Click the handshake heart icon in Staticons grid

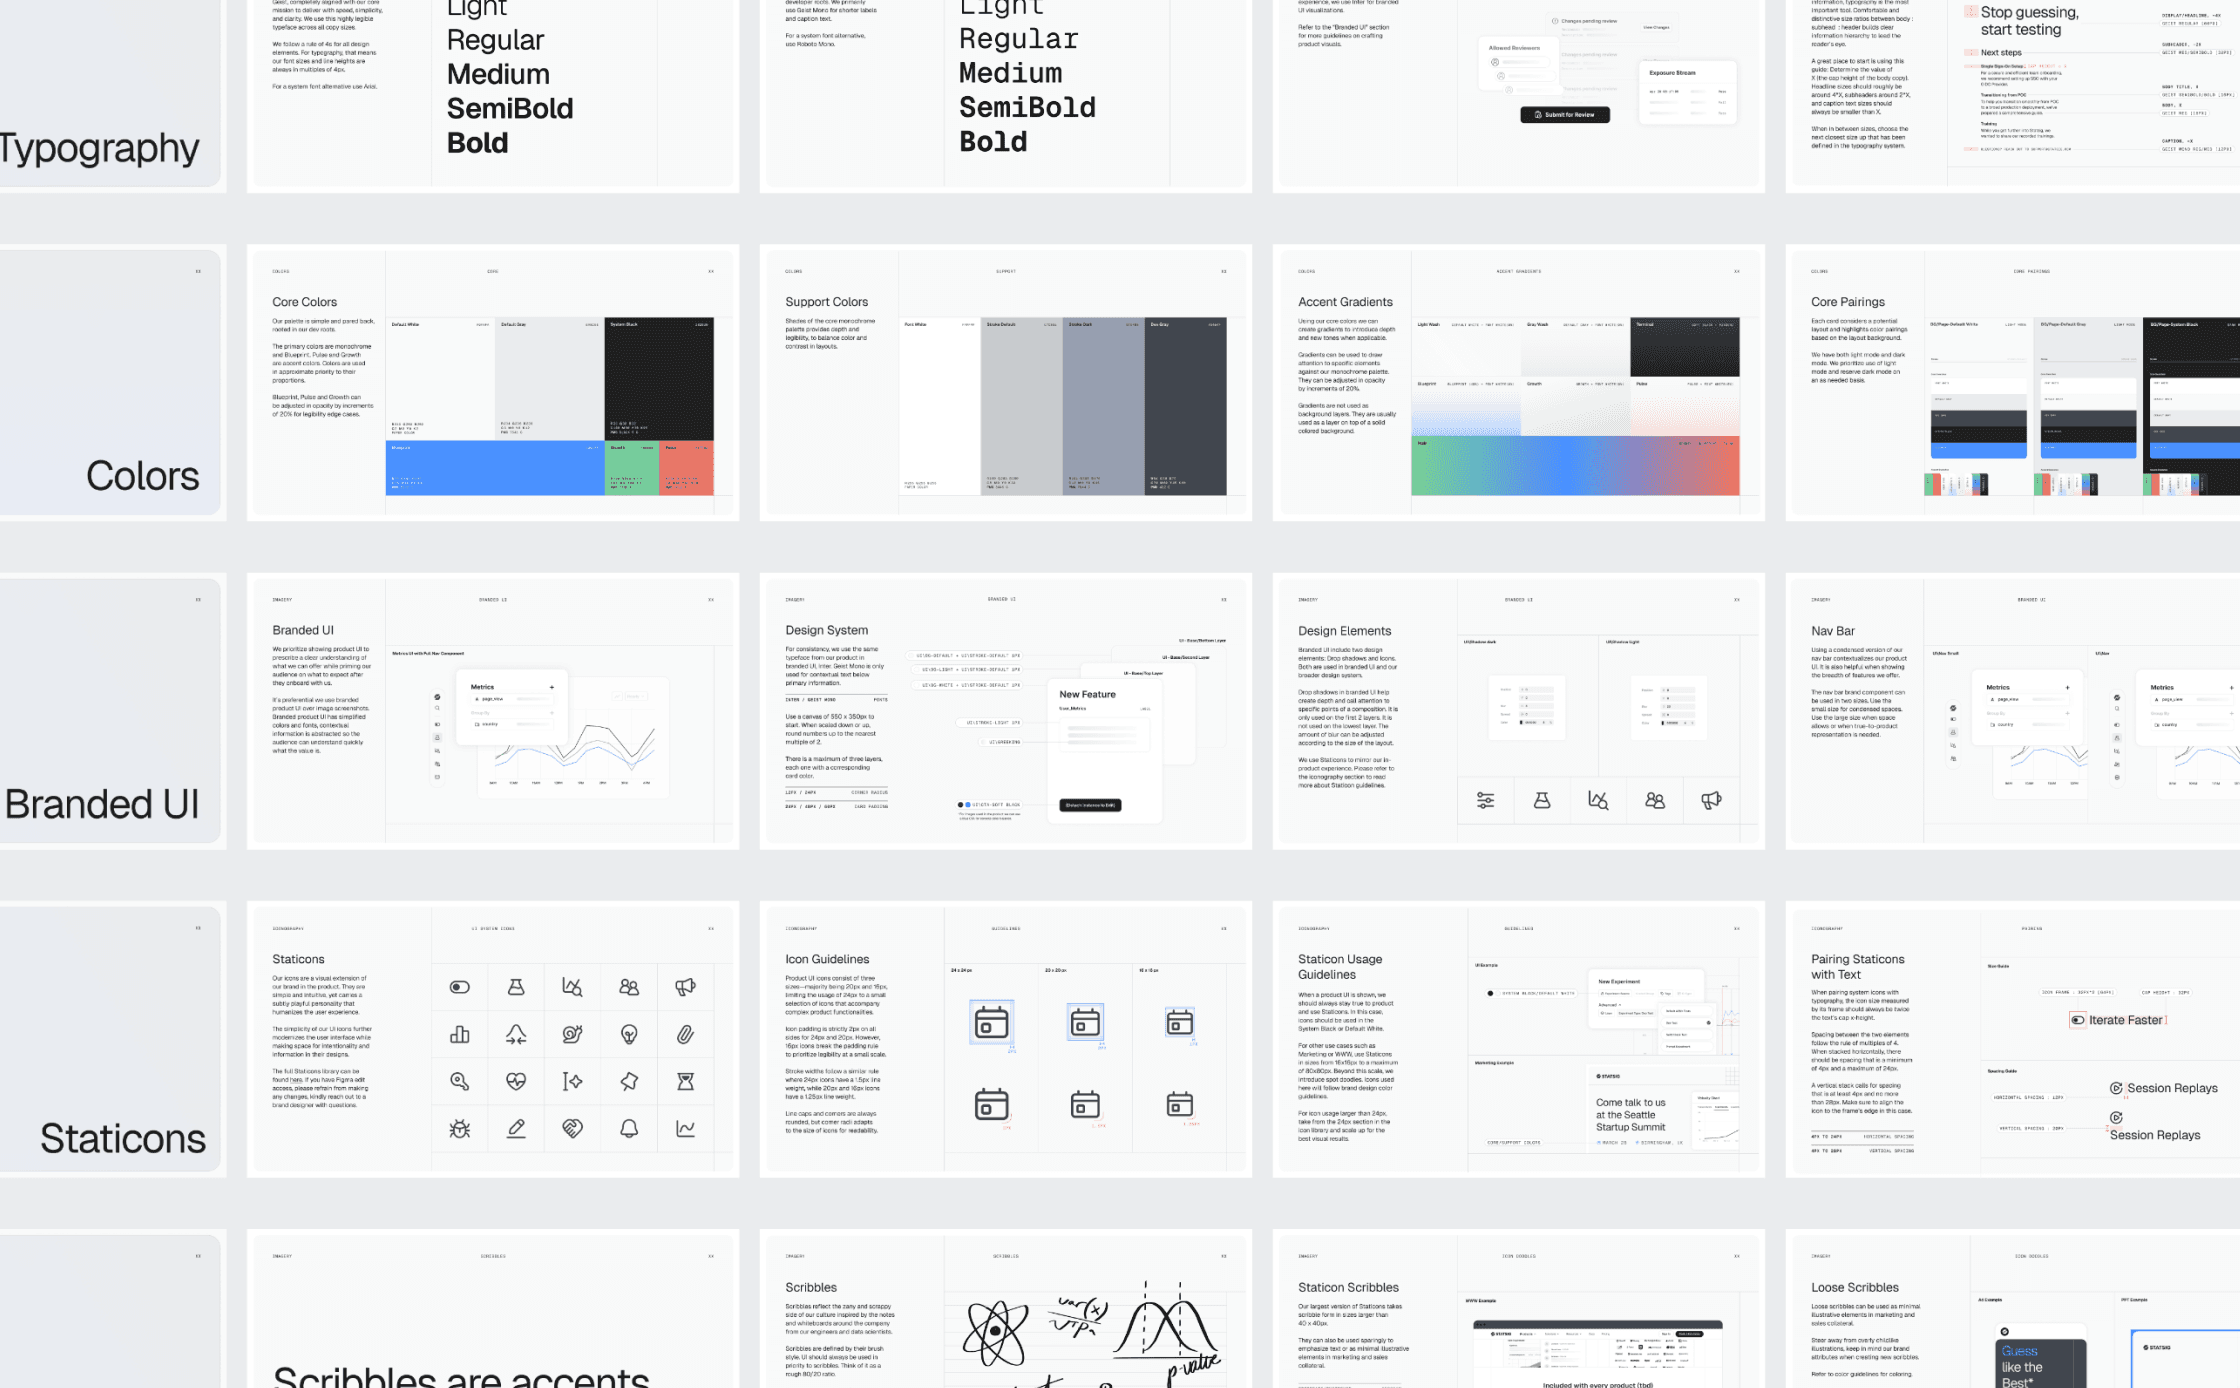572,1129
